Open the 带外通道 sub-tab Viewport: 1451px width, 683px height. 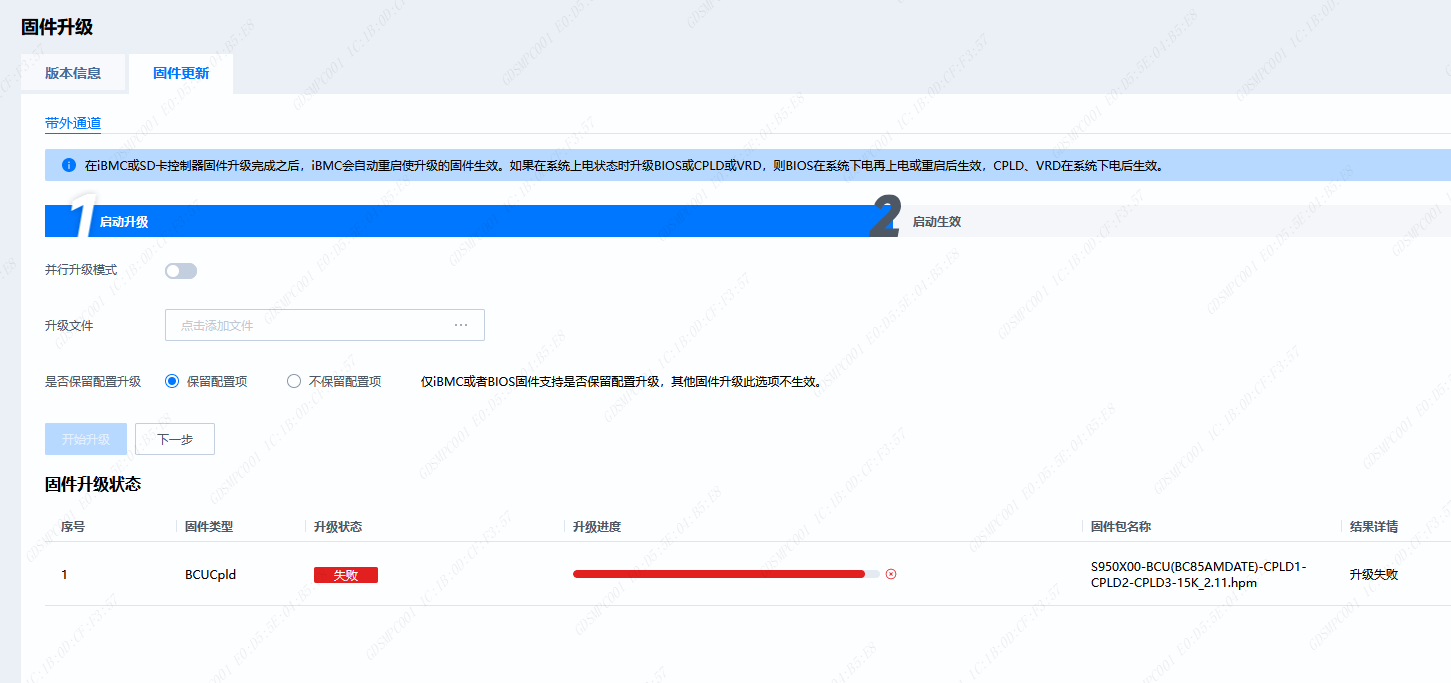(73, 123)
